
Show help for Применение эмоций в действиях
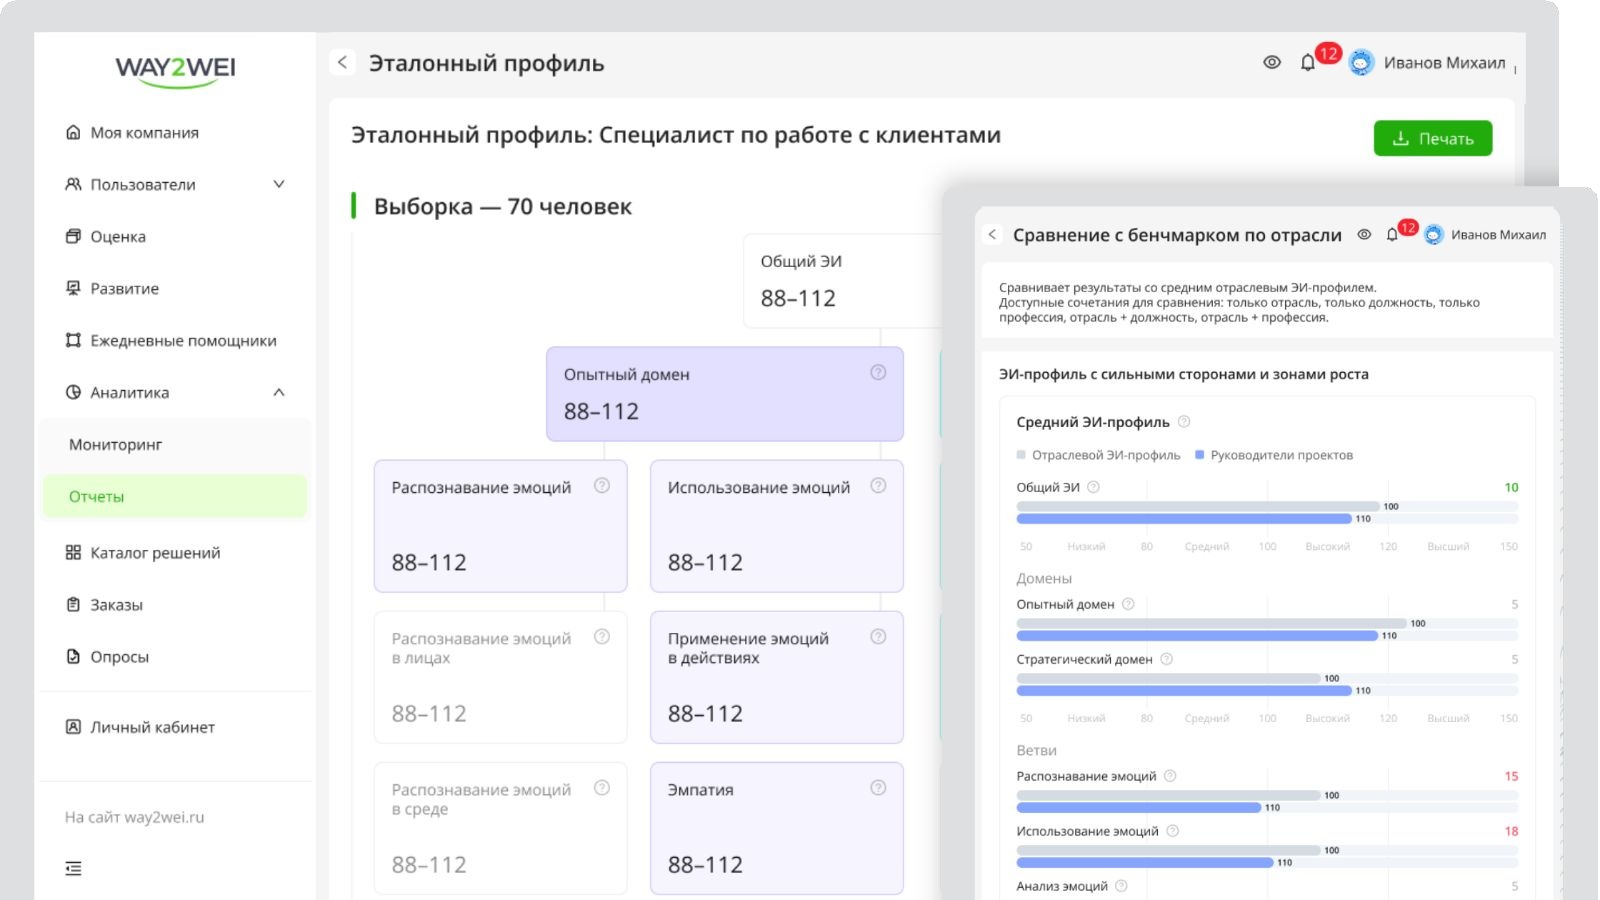878,636
